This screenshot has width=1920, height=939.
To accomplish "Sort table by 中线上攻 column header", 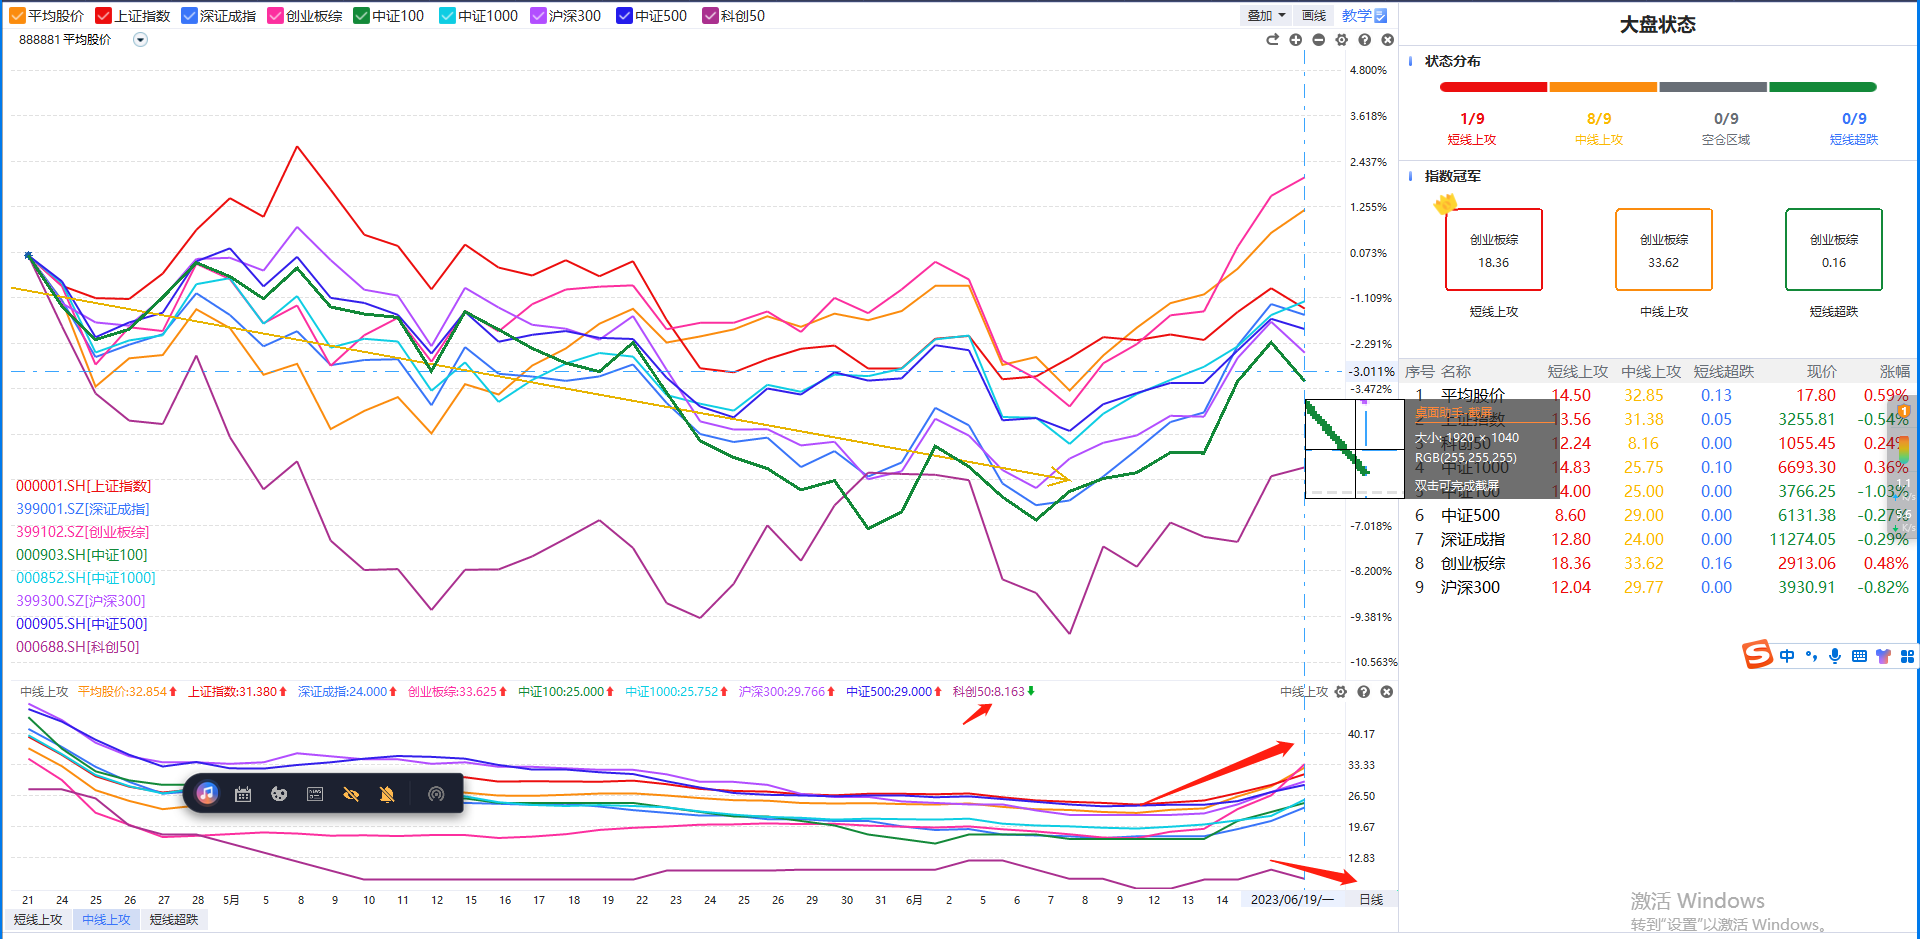I will coord(1651,372).
